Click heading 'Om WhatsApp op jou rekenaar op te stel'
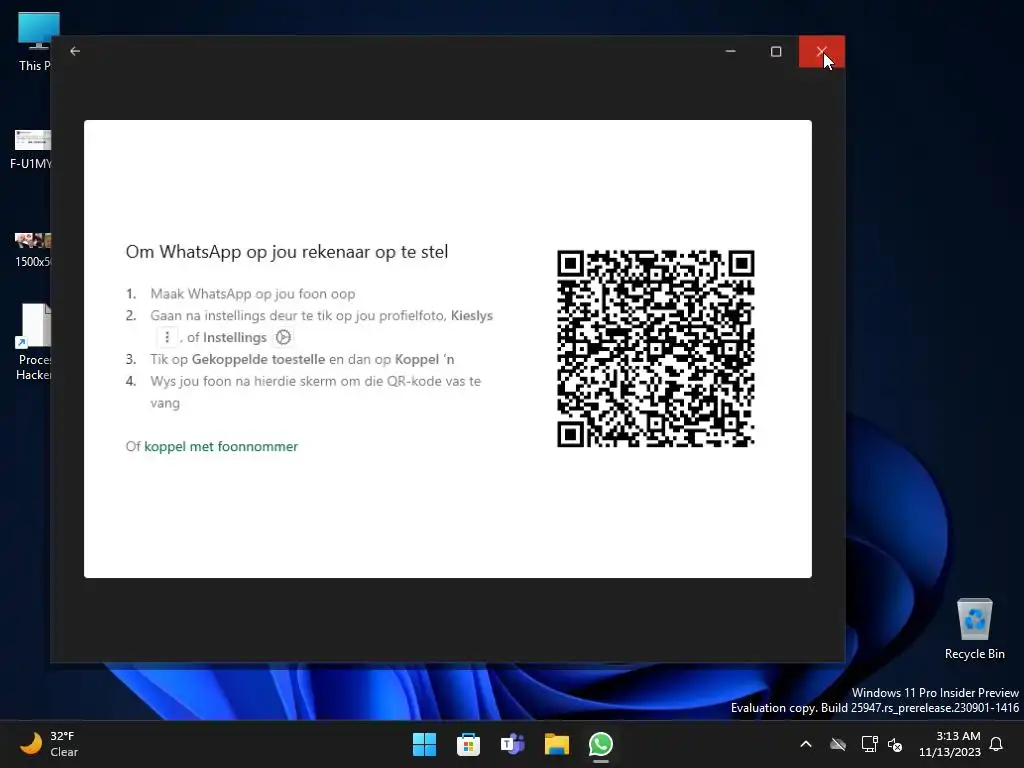1024x768 pixels. point(287,251)
